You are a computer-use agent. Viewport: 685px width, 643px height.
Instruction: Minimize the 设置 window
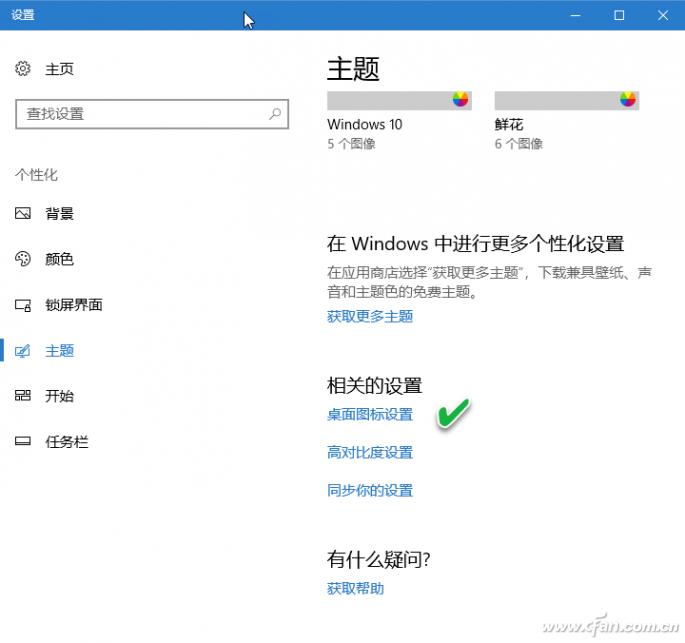576,15
